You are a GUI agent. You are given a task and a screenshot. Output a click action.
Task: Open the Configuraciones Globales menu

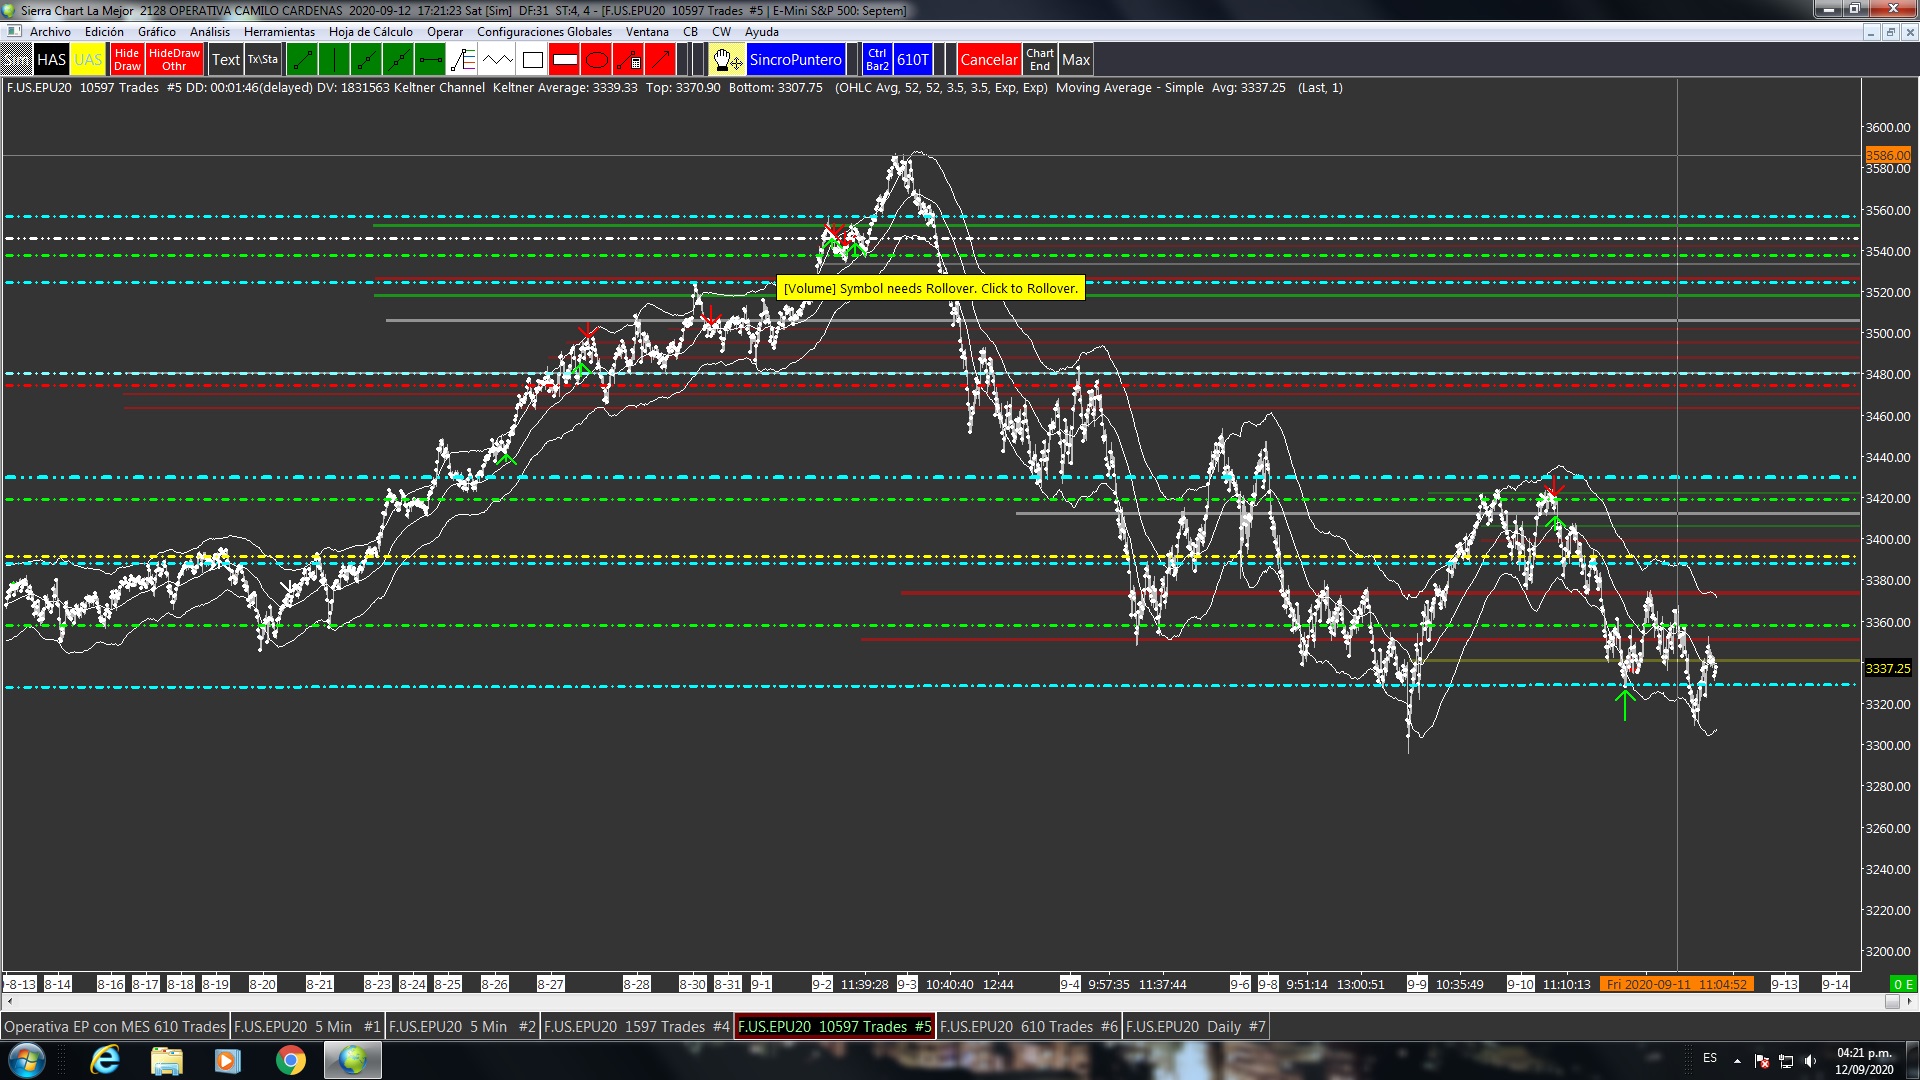click(x=544, y=32)
